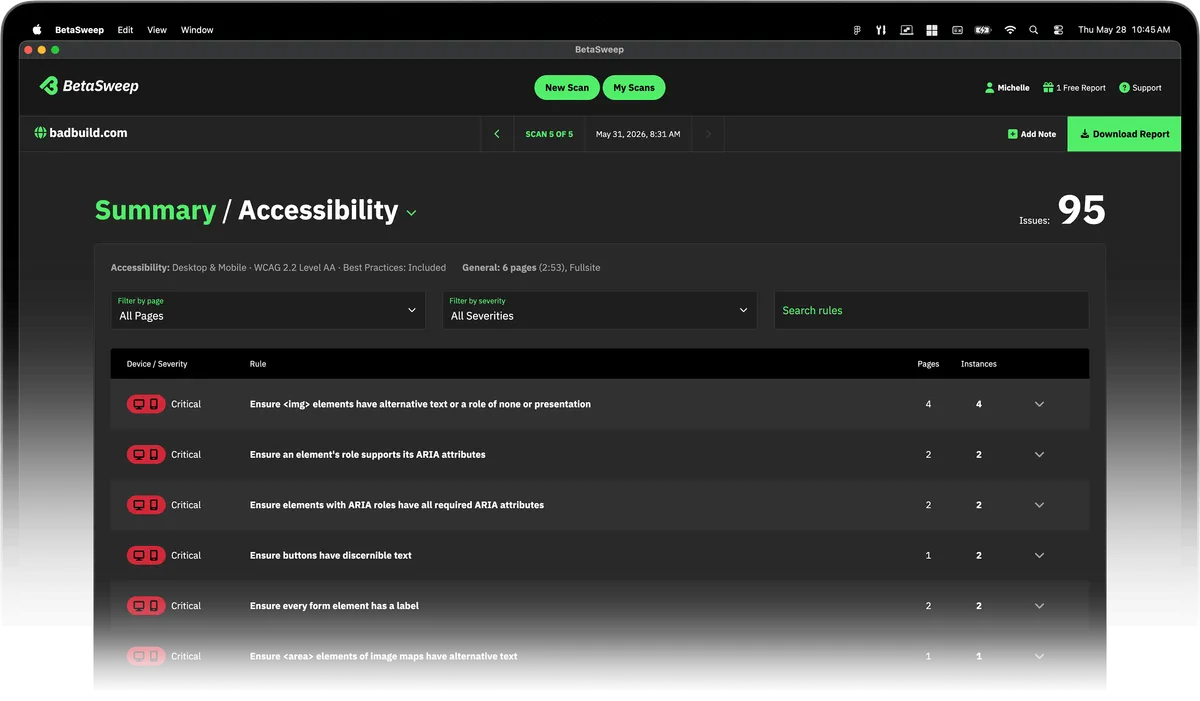Click the menu bar date and time
This screenshot has width=1200, height=701.
1124,30
